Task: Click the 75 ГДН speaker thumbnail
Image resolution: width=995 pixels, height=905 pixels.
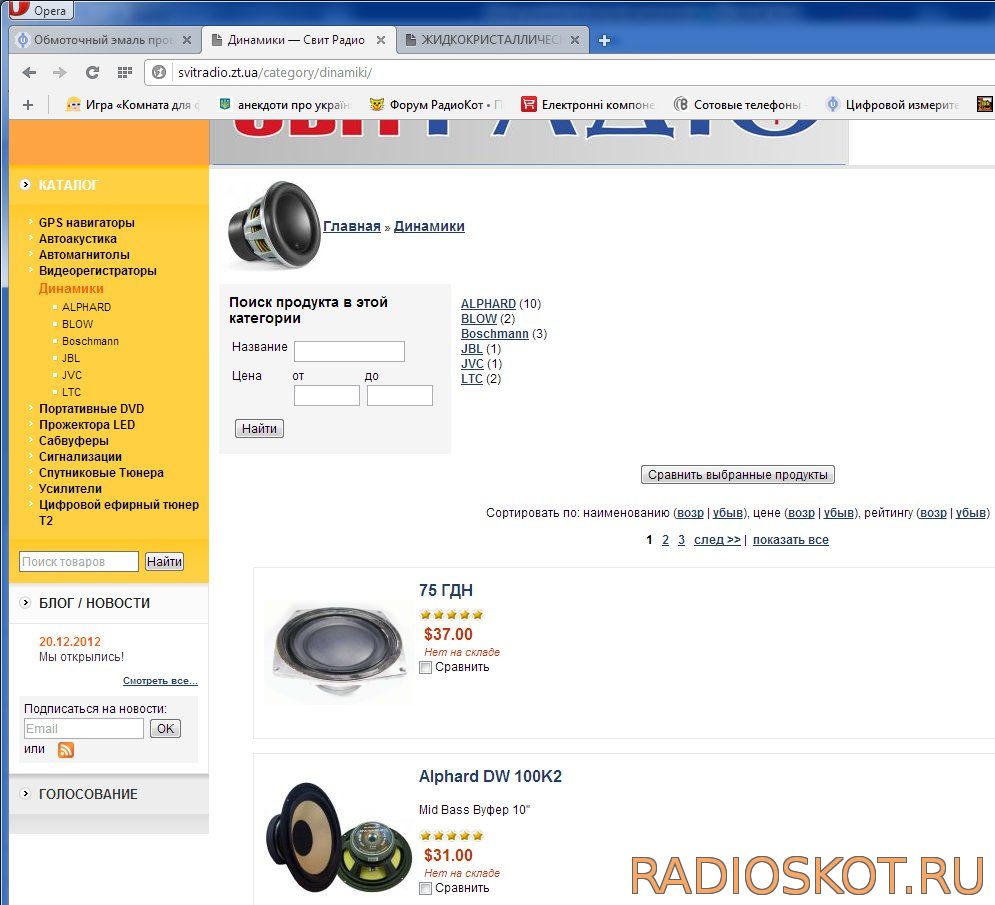Action: (339, 652)
